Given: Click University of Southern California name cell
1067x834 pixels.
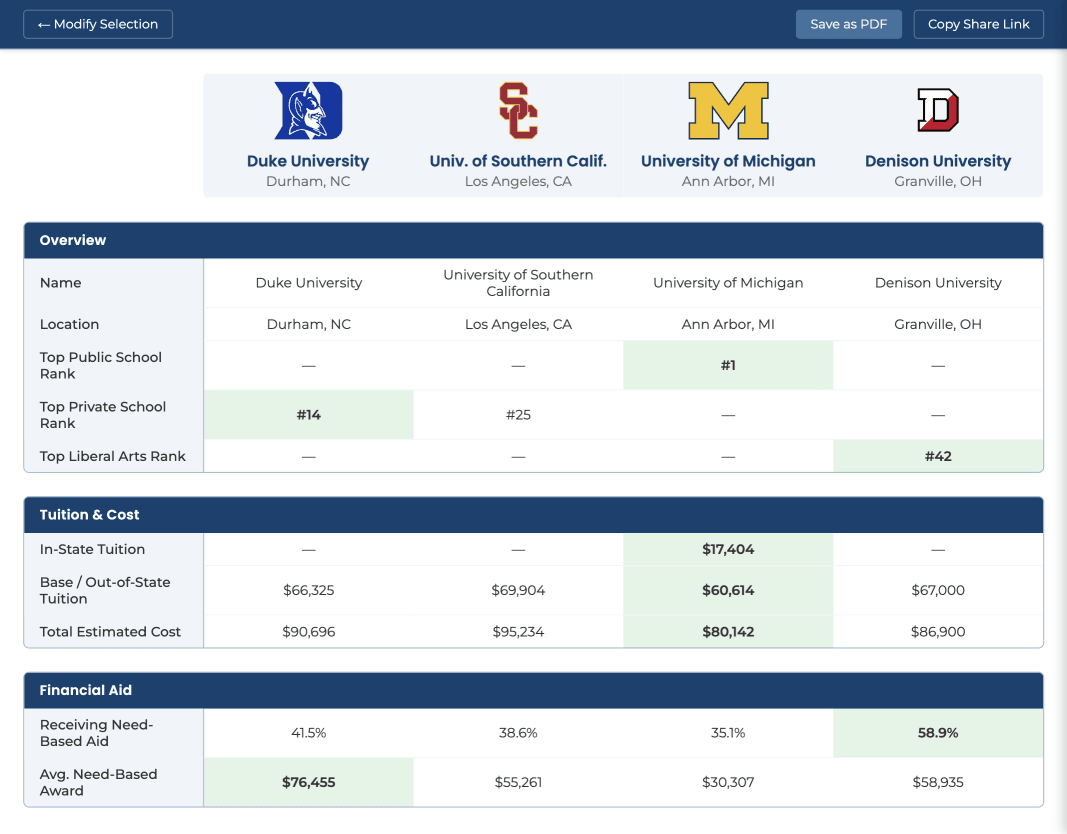Looking at the screenshot, I should click(x=518, y=283).
